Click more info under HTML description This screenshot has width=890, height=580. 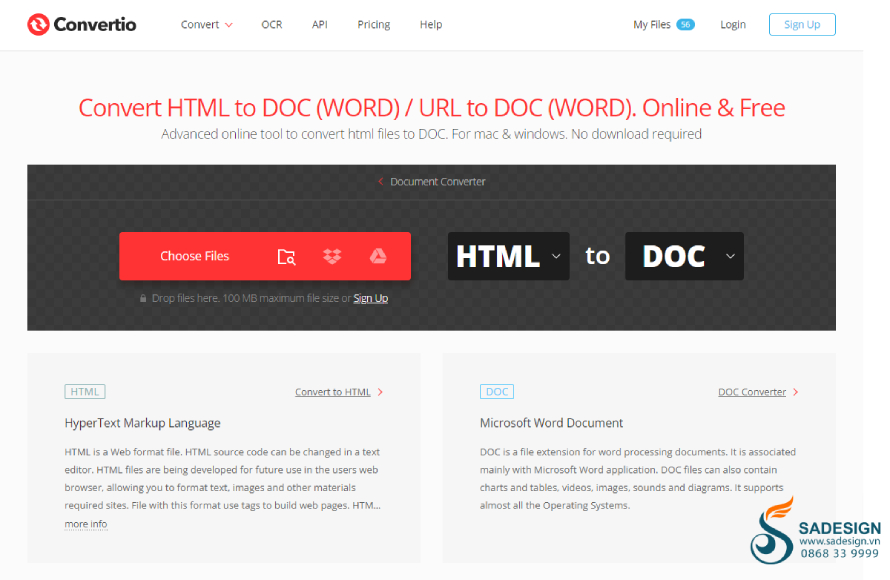coord(86,524)
